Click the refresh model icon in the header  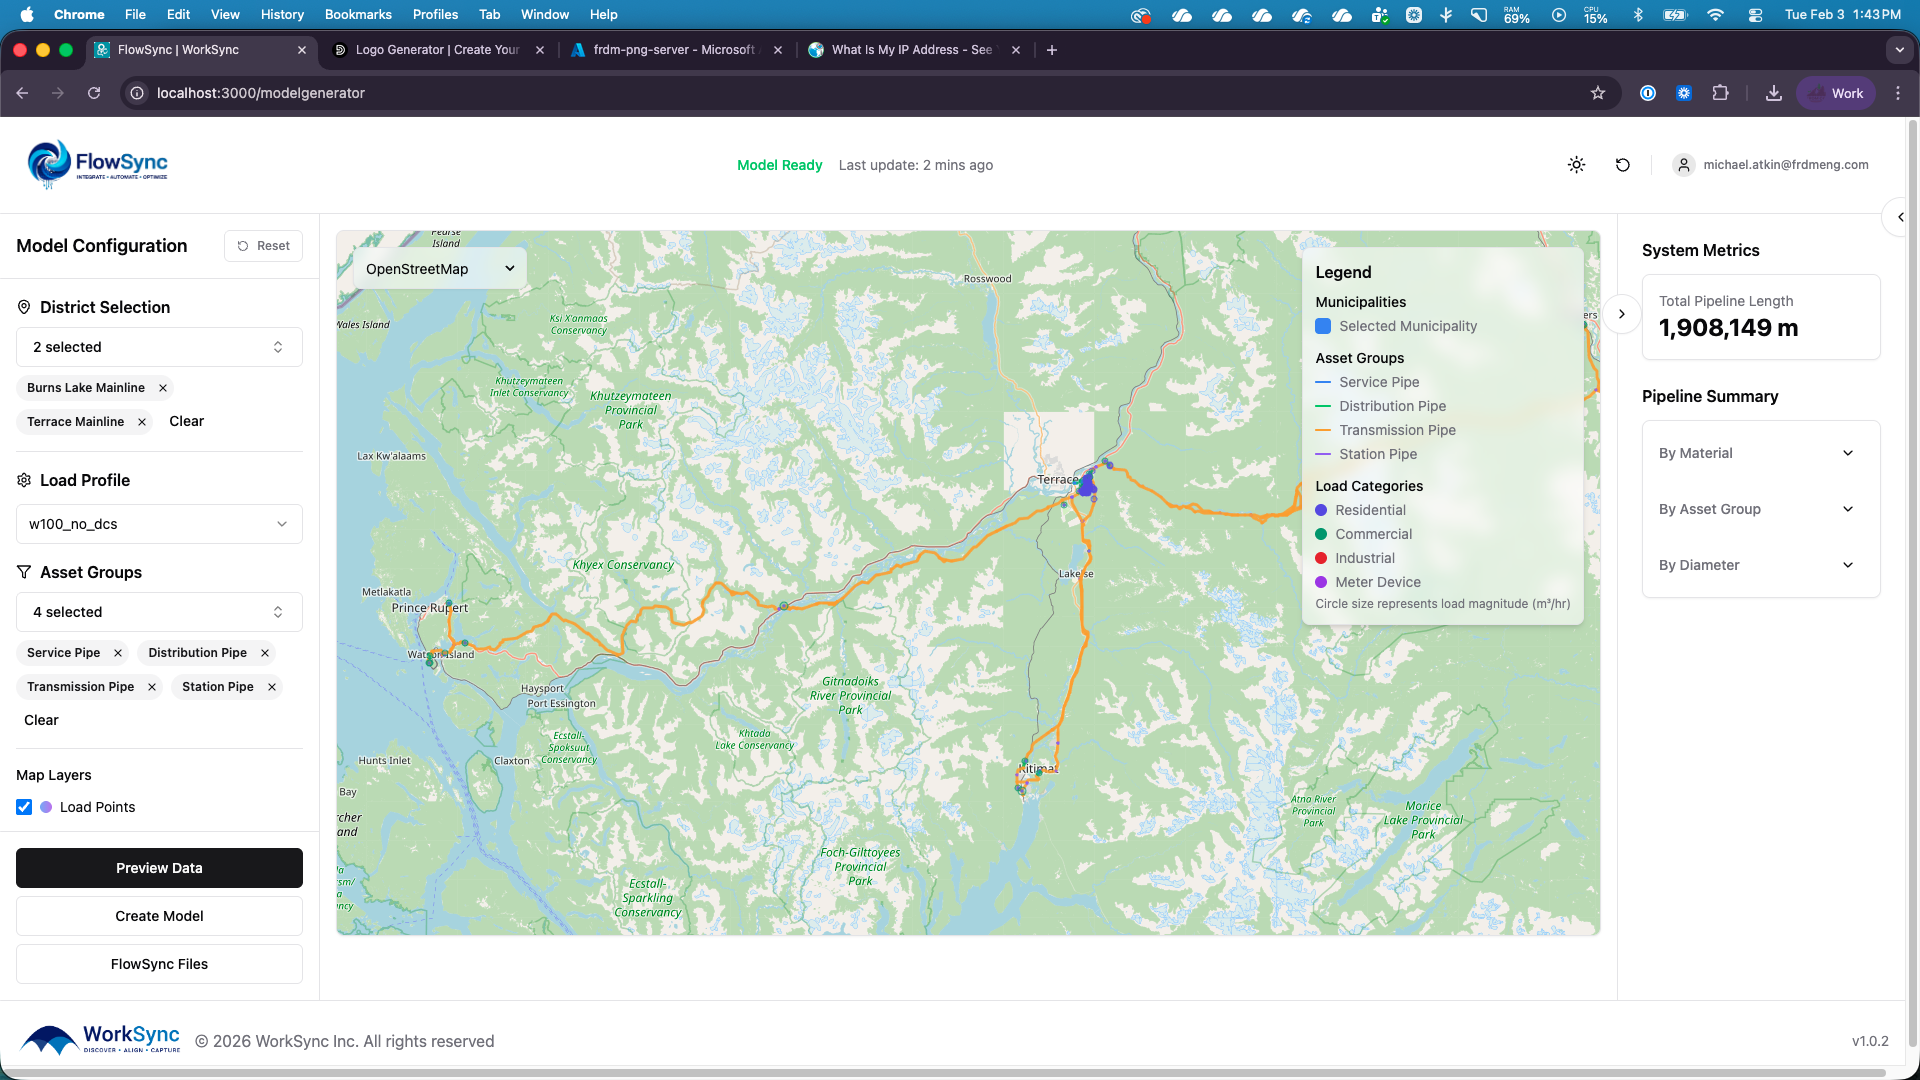(x=1622, y=165)
